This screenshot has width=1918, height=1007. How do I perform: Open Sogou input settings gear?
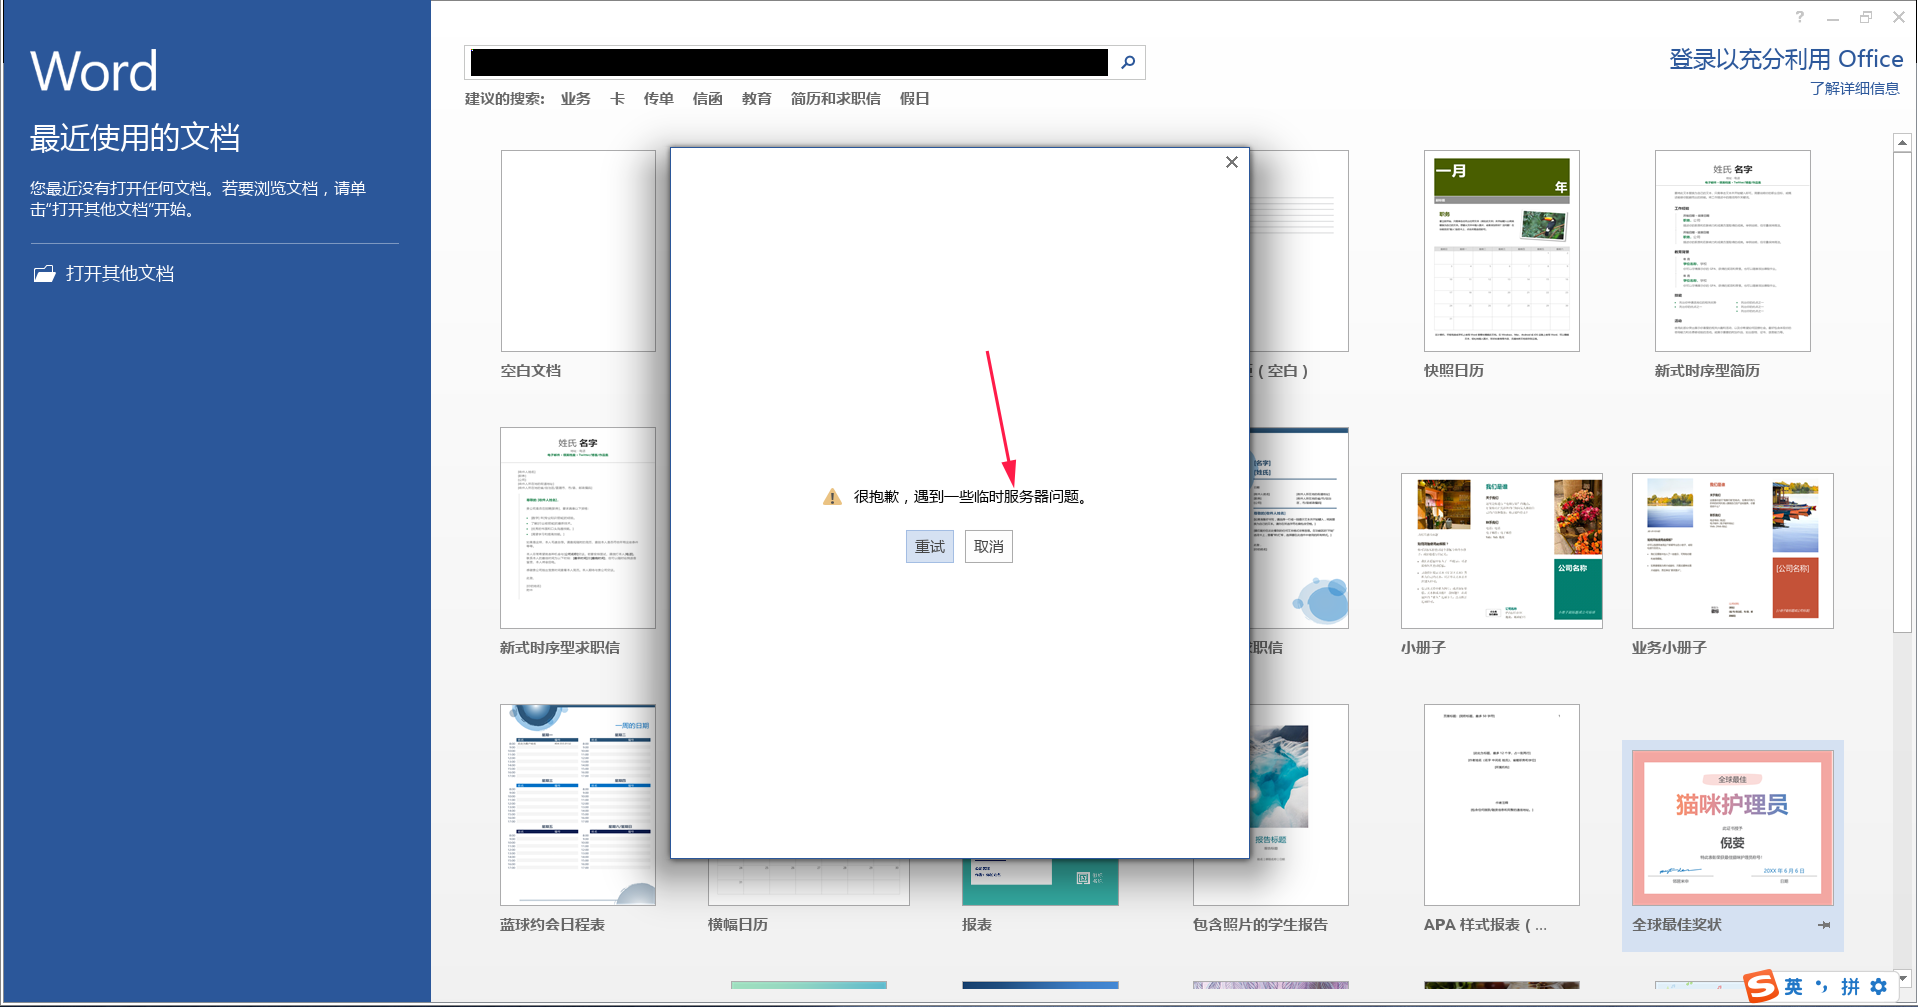click(1878, 987)
